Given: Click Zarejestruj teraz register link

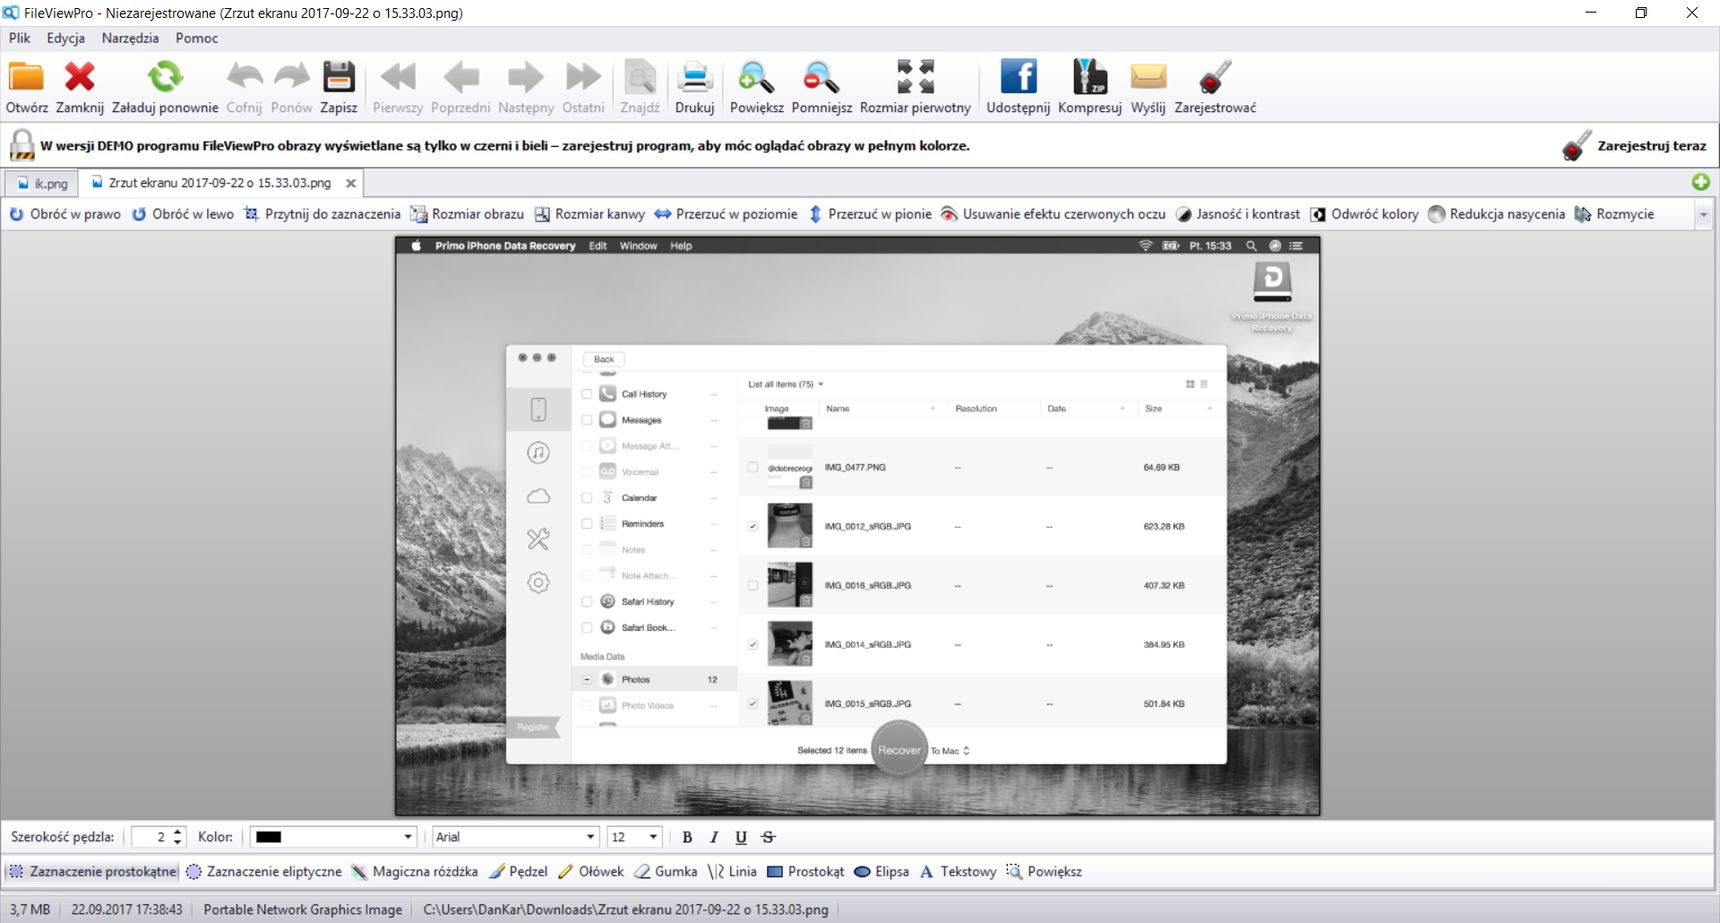Looking at the screenshot, I should pyautogui.click(x=1652, y=146).
